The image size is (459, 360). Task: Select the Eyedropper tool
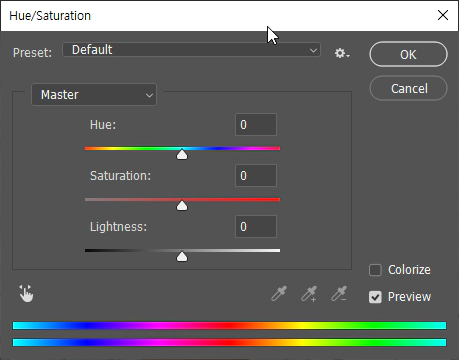pyautogui.click(x=279, y=293)
